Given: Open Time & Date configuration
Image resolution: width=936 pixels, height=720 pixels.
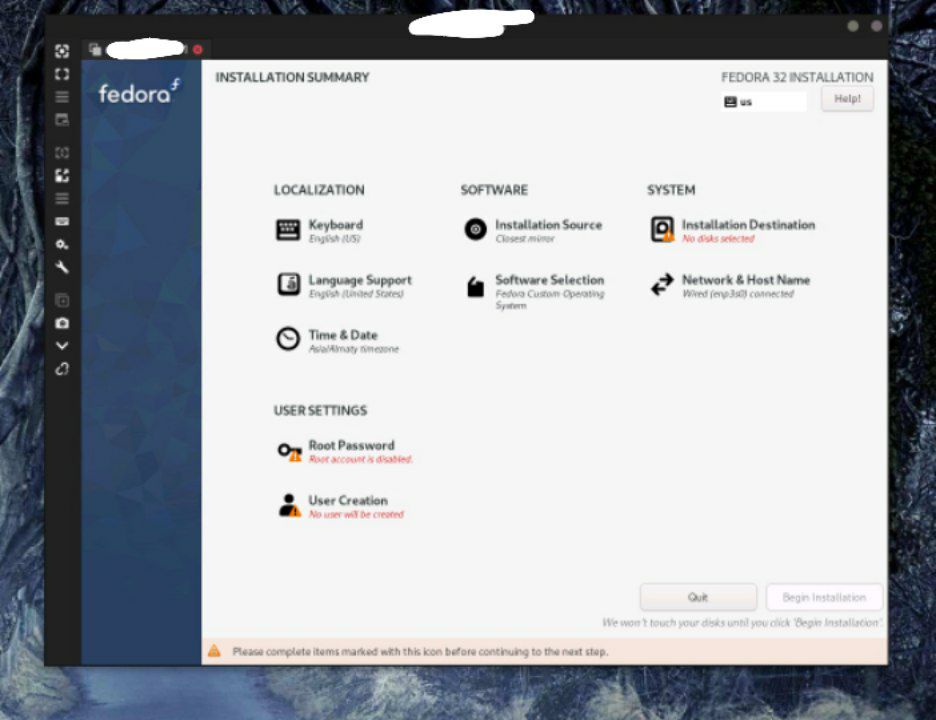Looking at the screenshot, I should [x=337, y=340].
